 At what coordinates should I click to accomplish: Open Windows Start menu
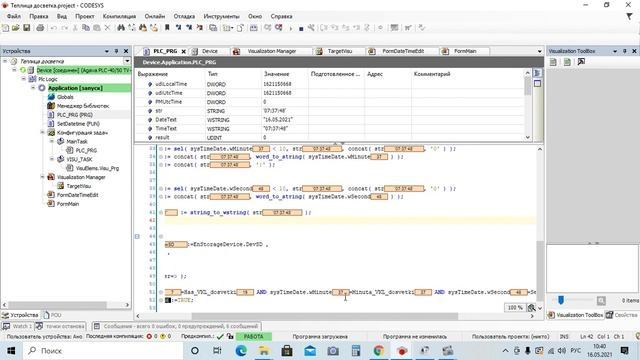tap(11, 351)
